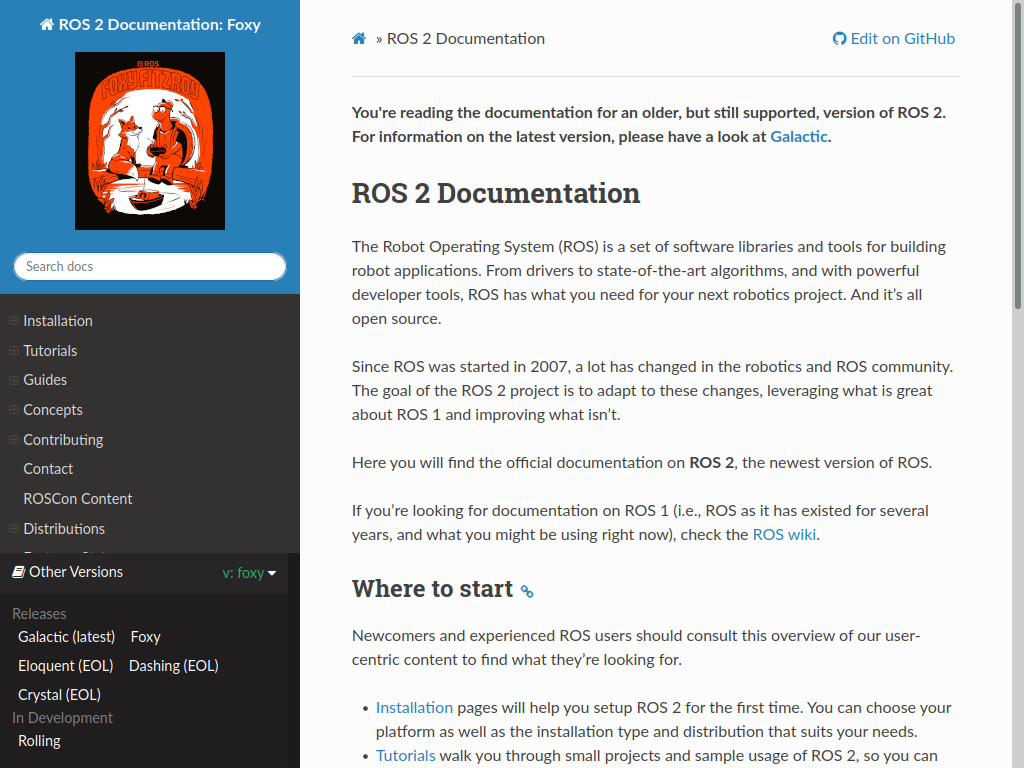The image size is (1024, 768).
Task: Expand the Distributions sidebar section
Action: tap(14, 528)
